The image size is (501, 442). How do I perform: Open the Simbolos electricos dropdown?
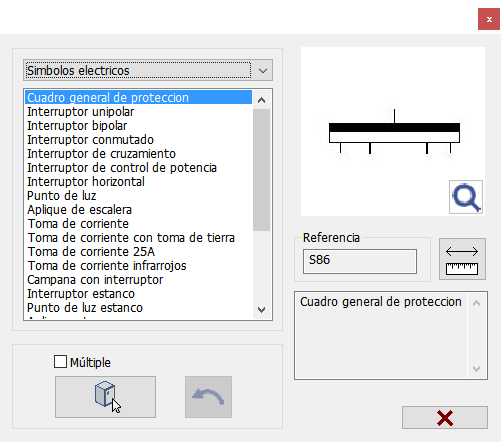tap(148, 70)
